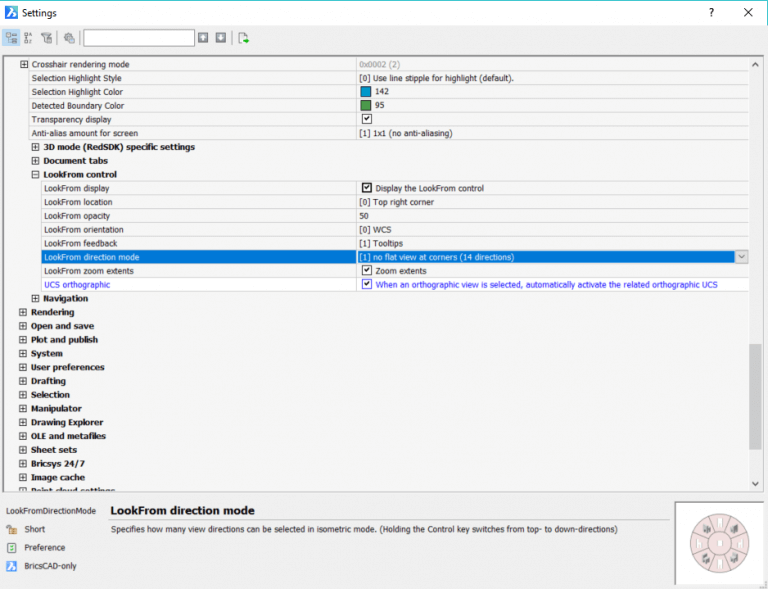The width and height of the screenshot is (768, 589).
Task: Open LookFrom direction mode dropdown arrow
Action: coord(742,257)
